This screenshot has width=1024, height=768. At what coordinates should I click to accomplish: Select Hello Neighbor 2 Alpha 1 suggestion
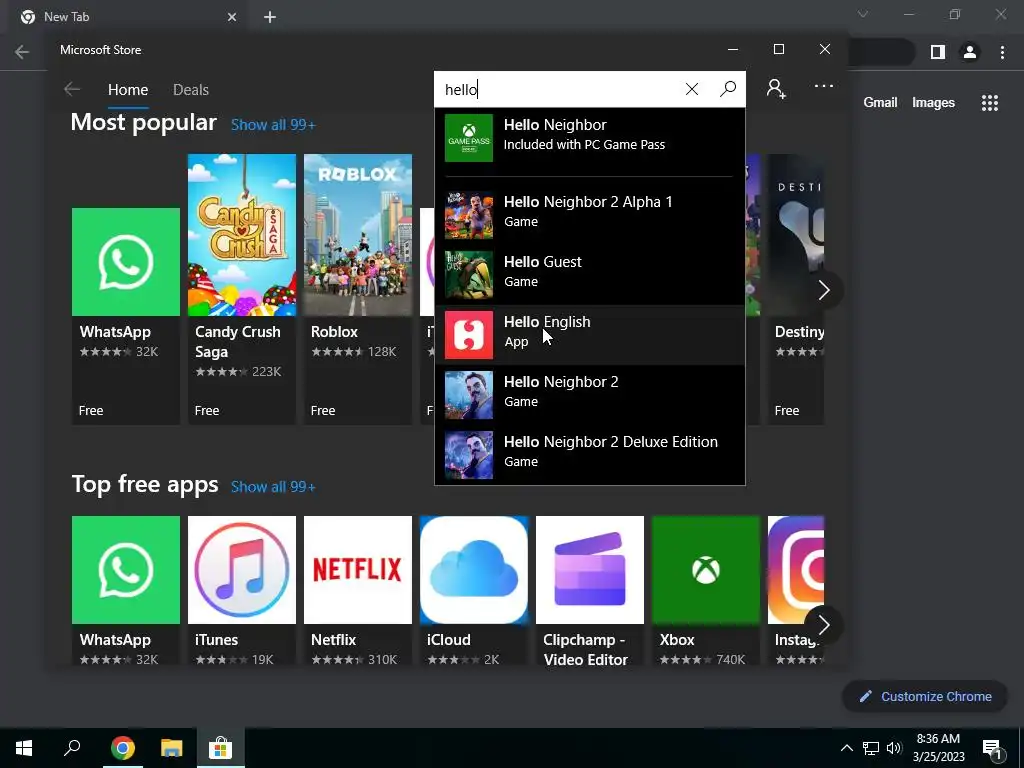590,215
